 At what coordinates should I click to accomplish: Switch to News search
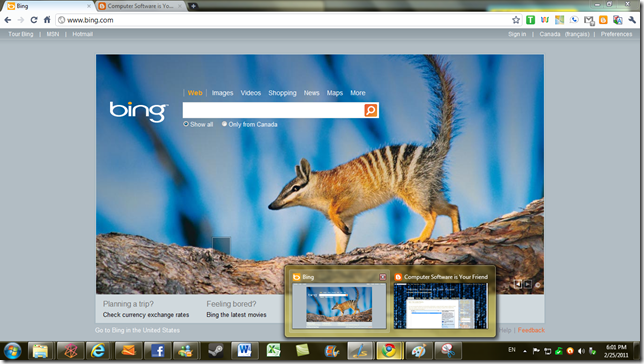point(311,93)
